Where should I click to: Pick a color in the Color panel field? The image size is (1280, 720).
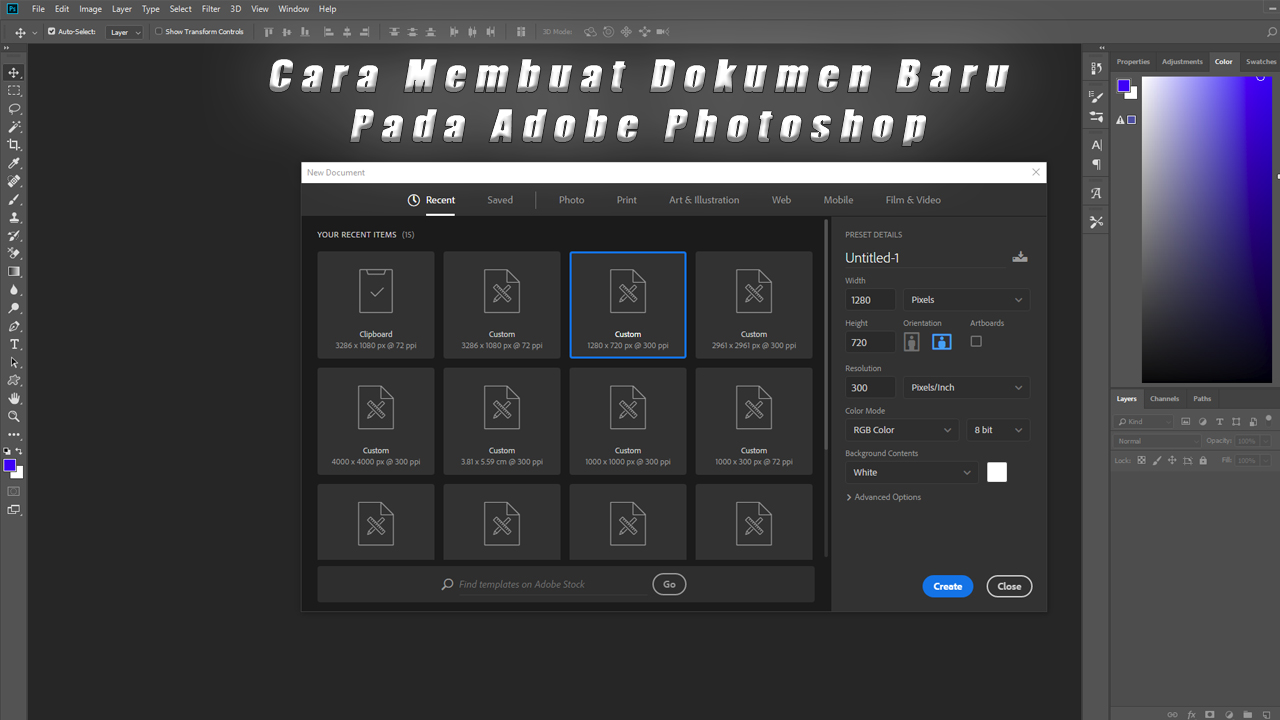[1207, 229]
